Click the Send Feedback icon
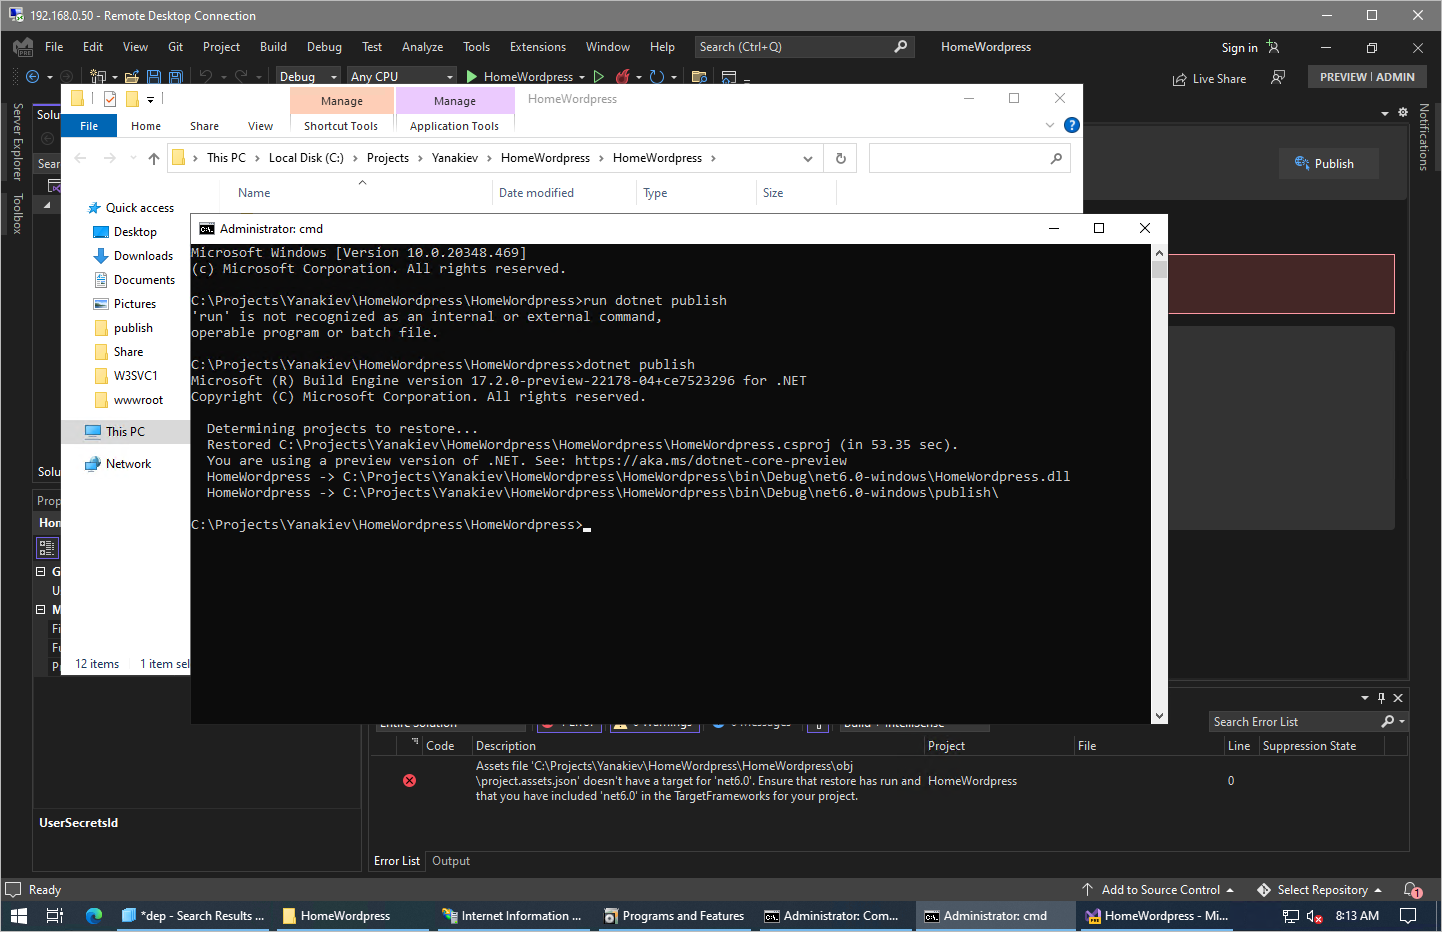Image resolution: width=1442 pixels, height=932 pixels. click(x=1277, y=78)
